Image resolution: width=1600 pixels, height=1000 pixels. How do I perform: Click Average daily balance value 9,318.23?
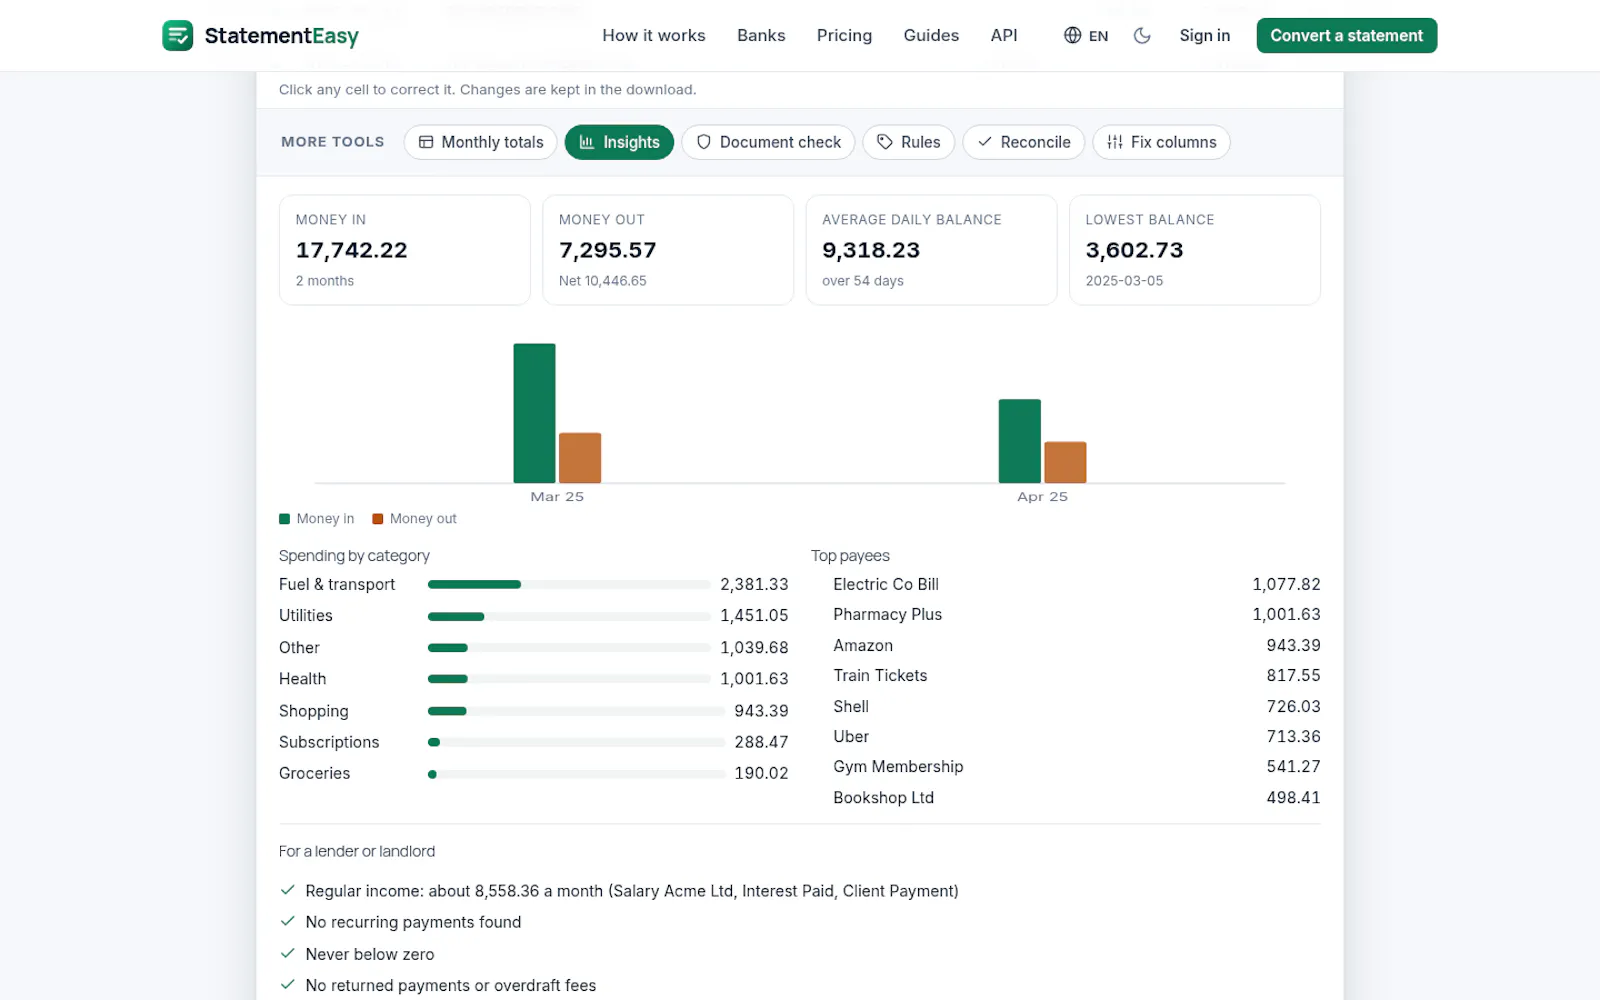click(x=871, y=250)
